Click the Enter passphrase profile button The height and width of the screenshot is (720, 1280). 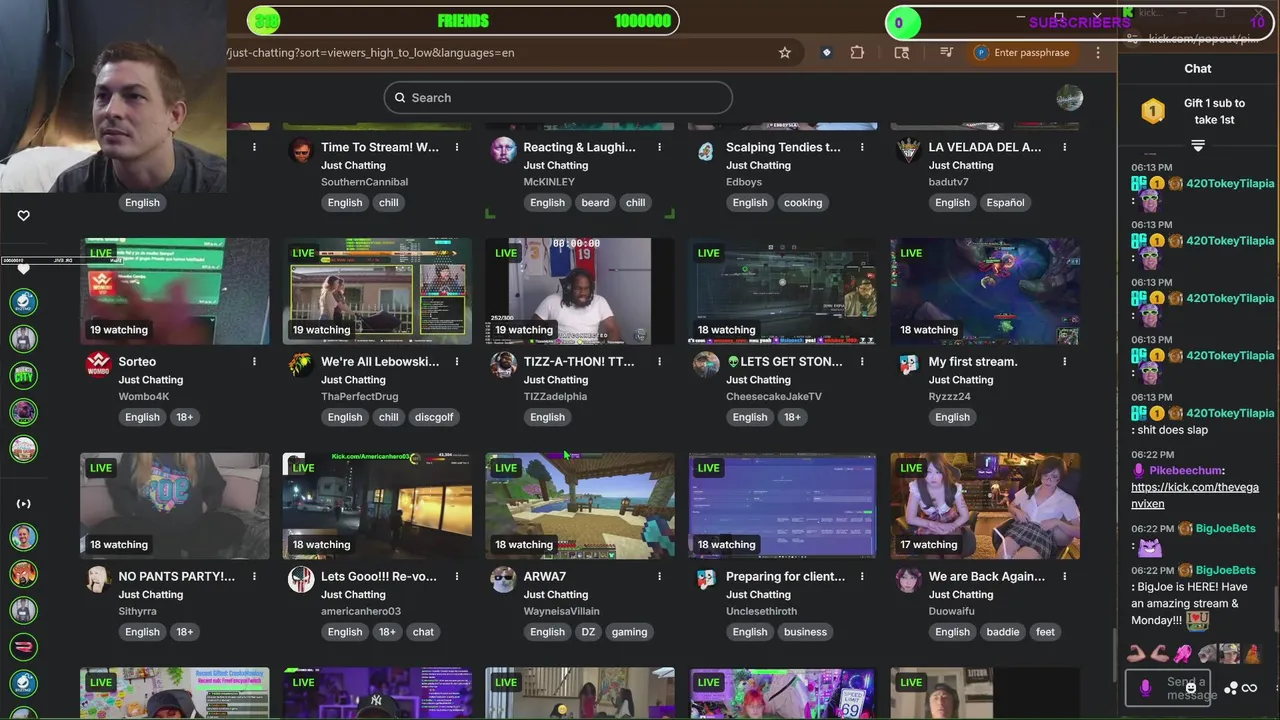click(x=1022, y=53)
